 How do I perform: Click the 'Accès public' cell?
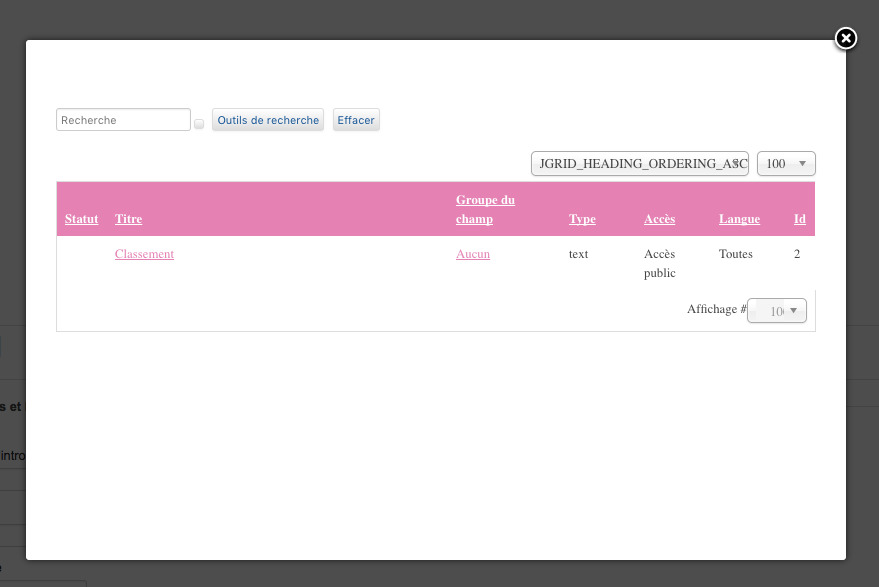coord(660,263)
